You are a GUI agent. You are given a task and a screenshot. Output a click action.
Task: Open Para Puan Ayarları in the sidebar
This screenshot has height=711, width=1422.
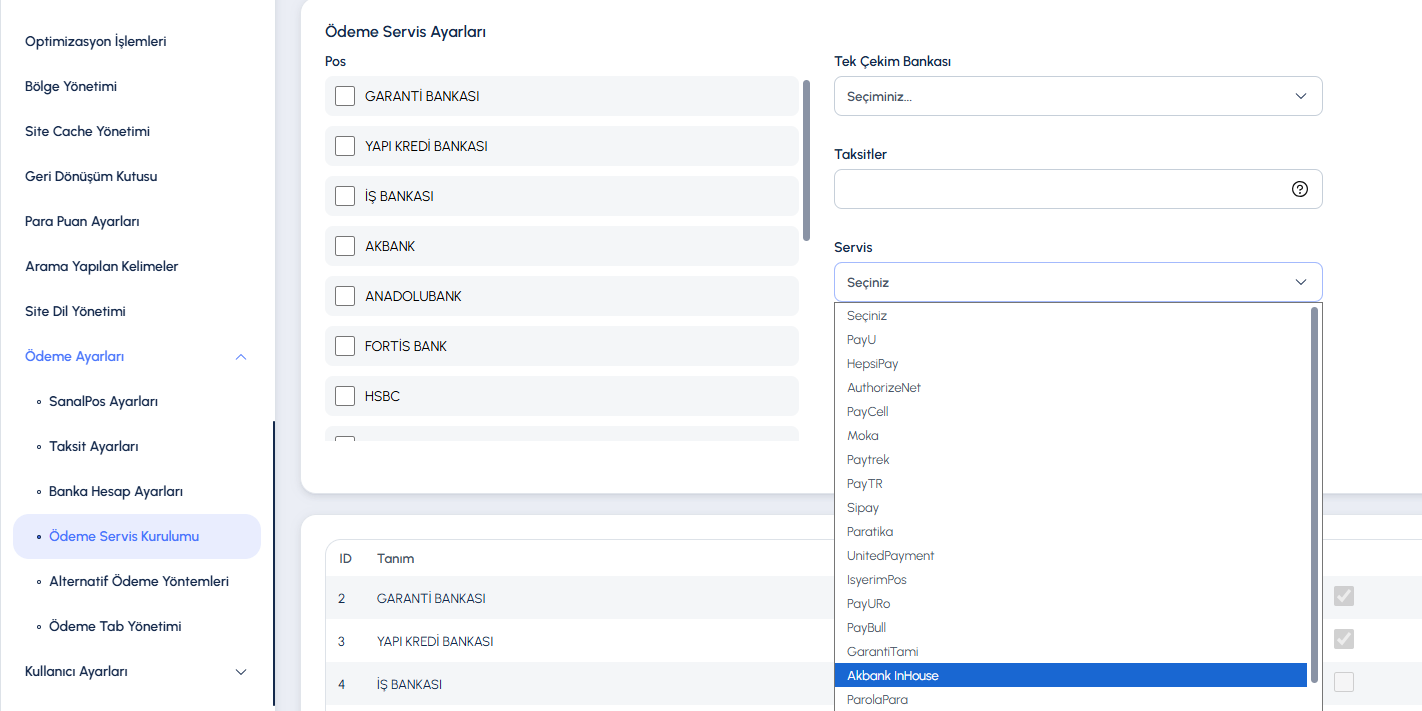click(82, 221)
